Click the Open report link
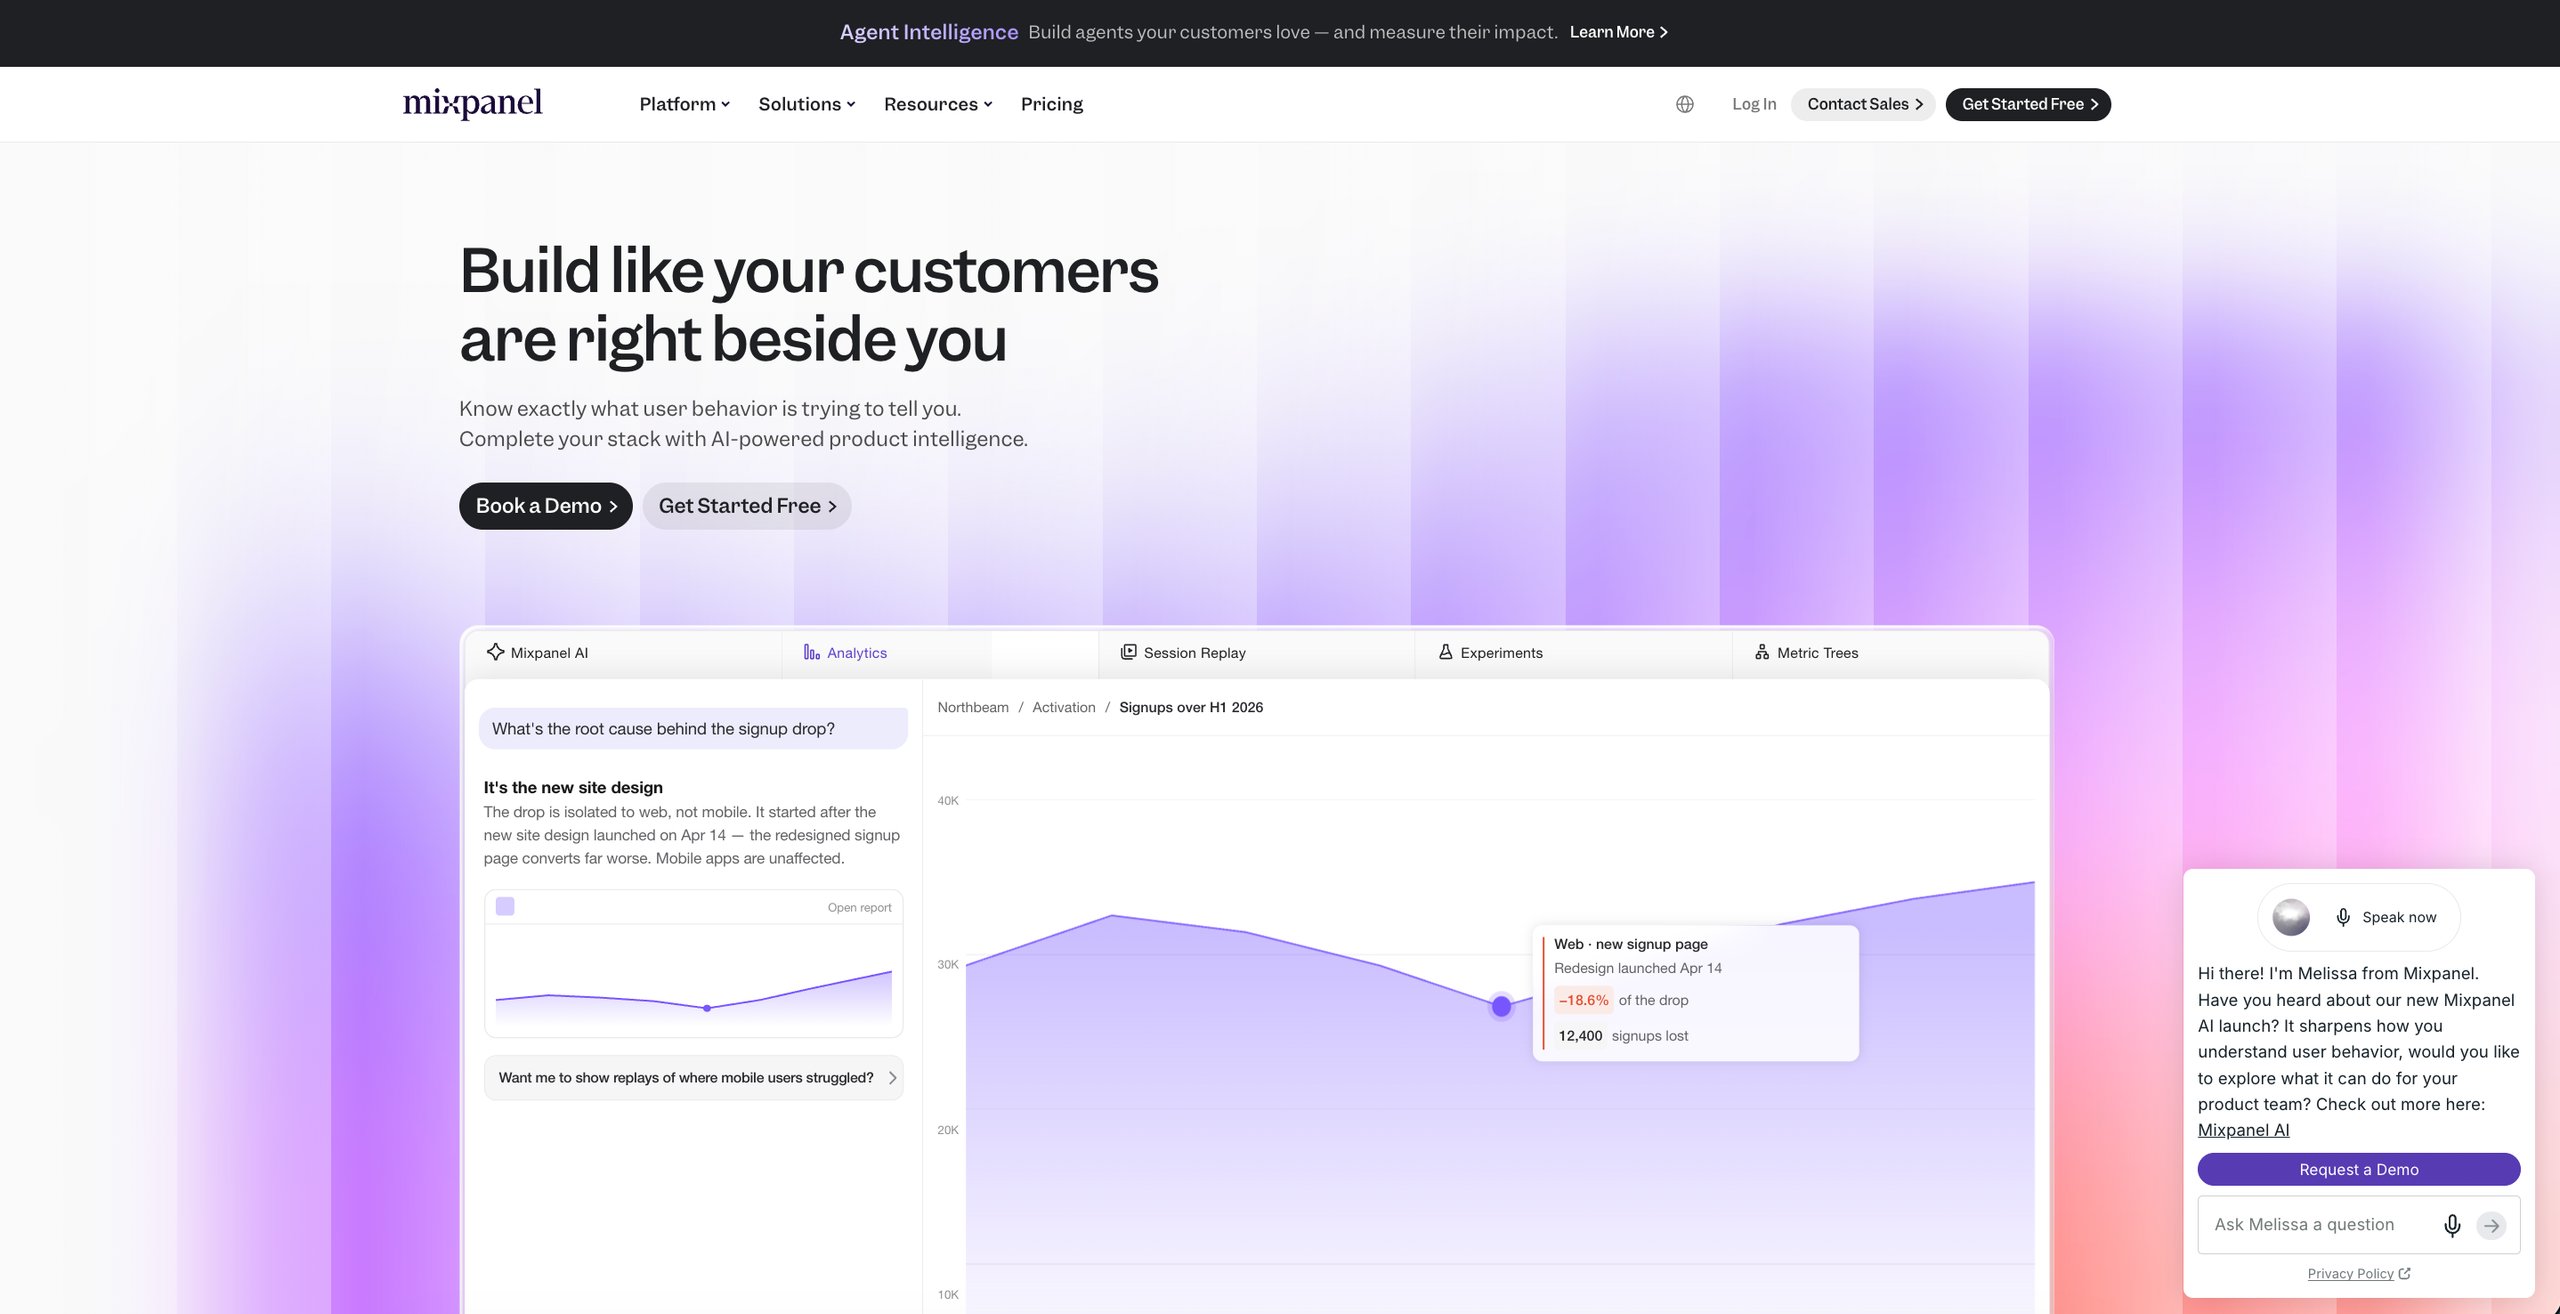Viewport: 2560px width, 1314px height. [859, 907]
